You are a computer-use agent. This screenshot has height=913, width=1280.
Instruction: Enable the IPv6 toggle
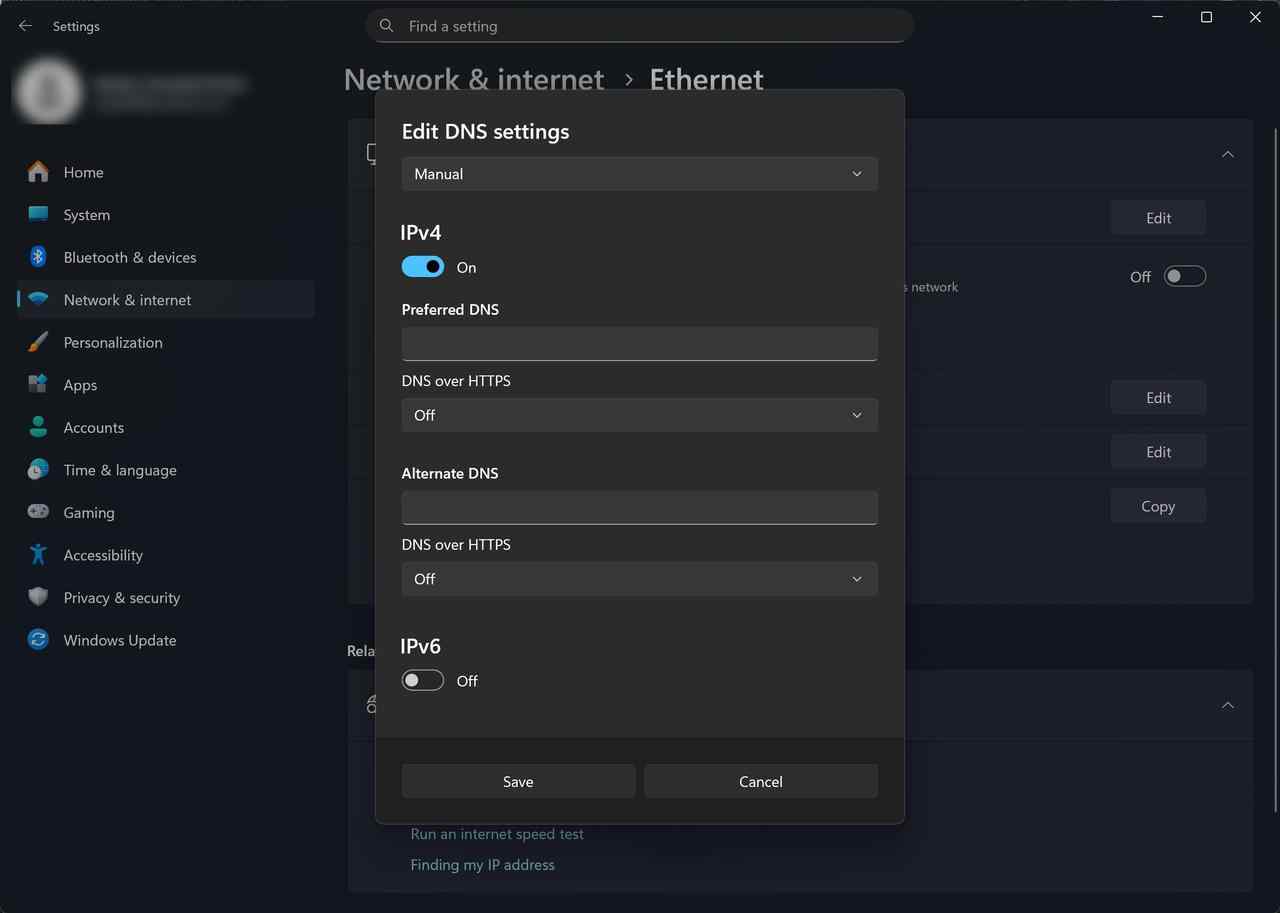(423, 681)
